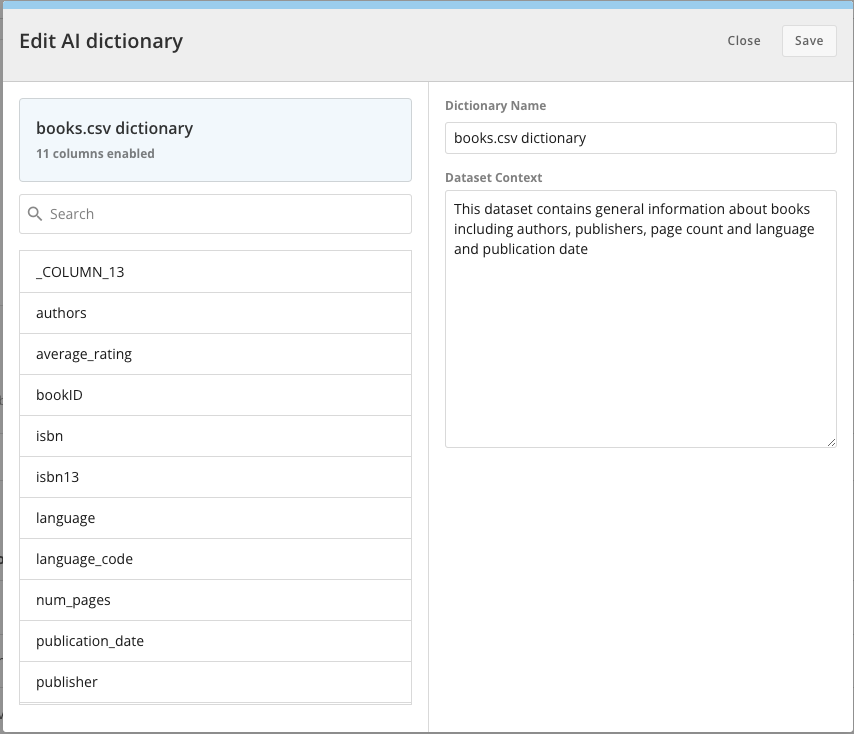Select the _COLUMN_13 column
The width and height of the screenshot is (854, 734).
coord(215,272)
